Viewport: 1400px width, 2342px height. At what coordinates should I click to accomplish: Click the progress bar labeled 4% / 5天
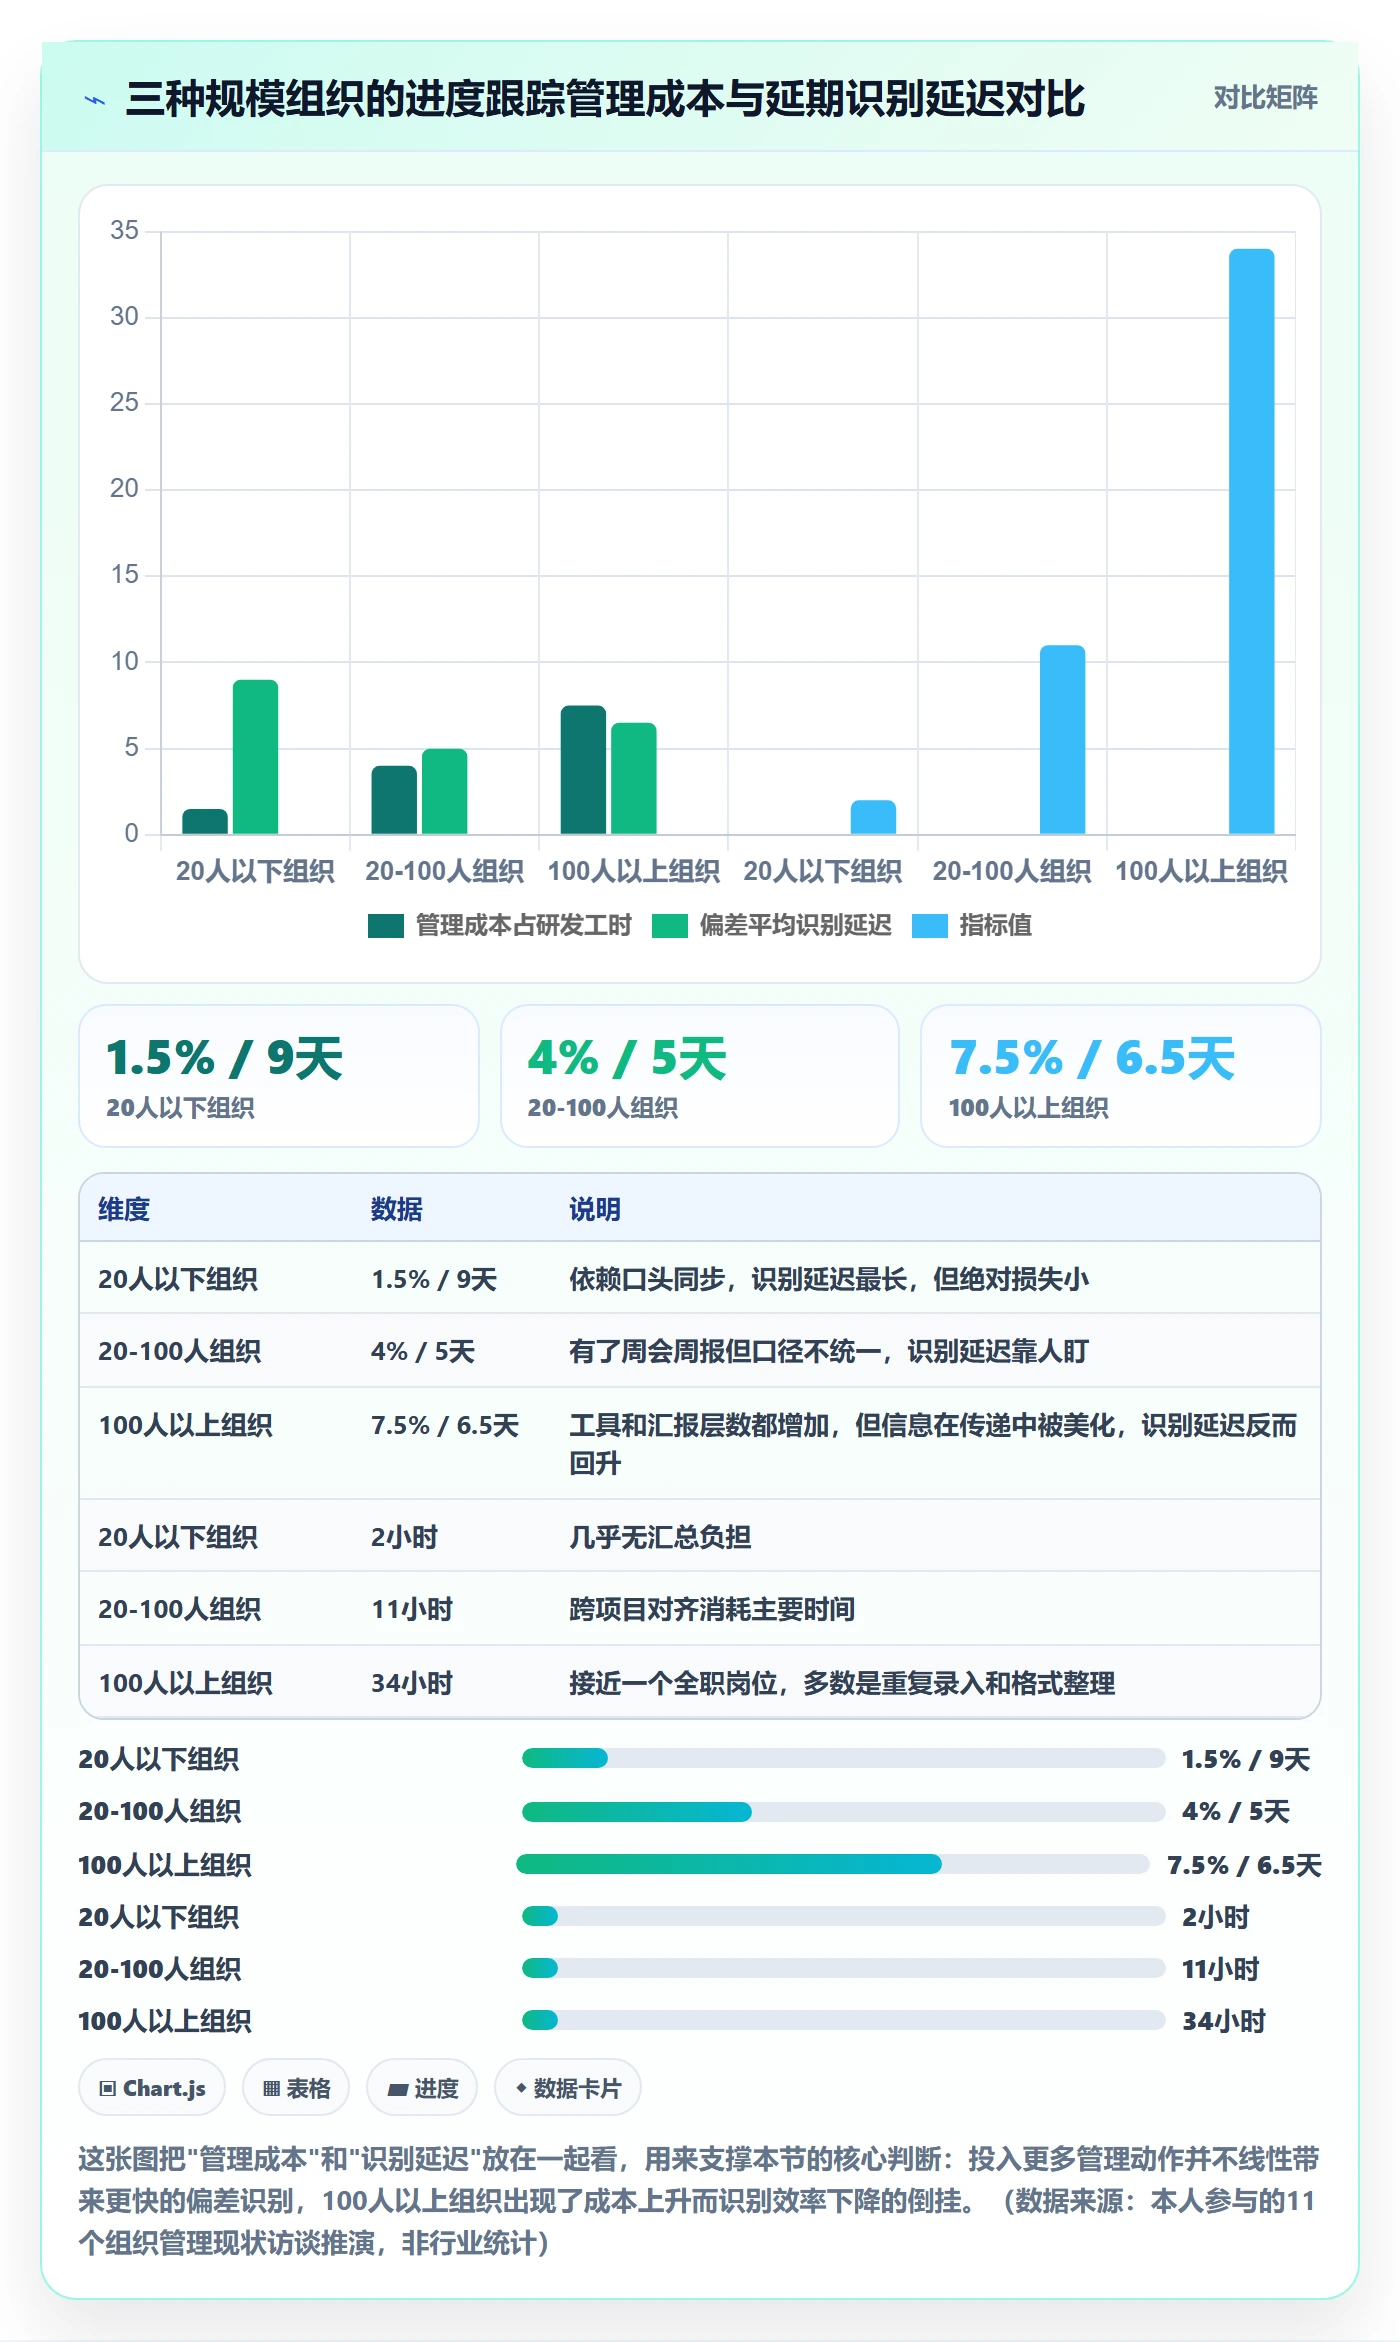click(x=843, y=1812)
